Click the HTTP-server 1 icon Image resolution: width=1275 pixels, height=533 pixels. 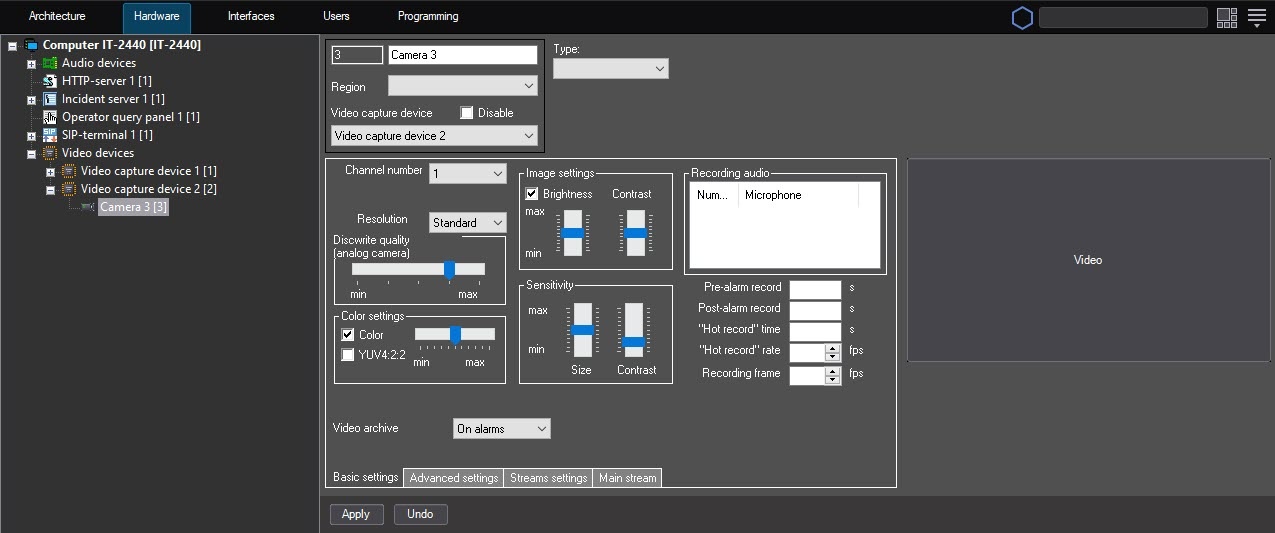coord(50,81)
